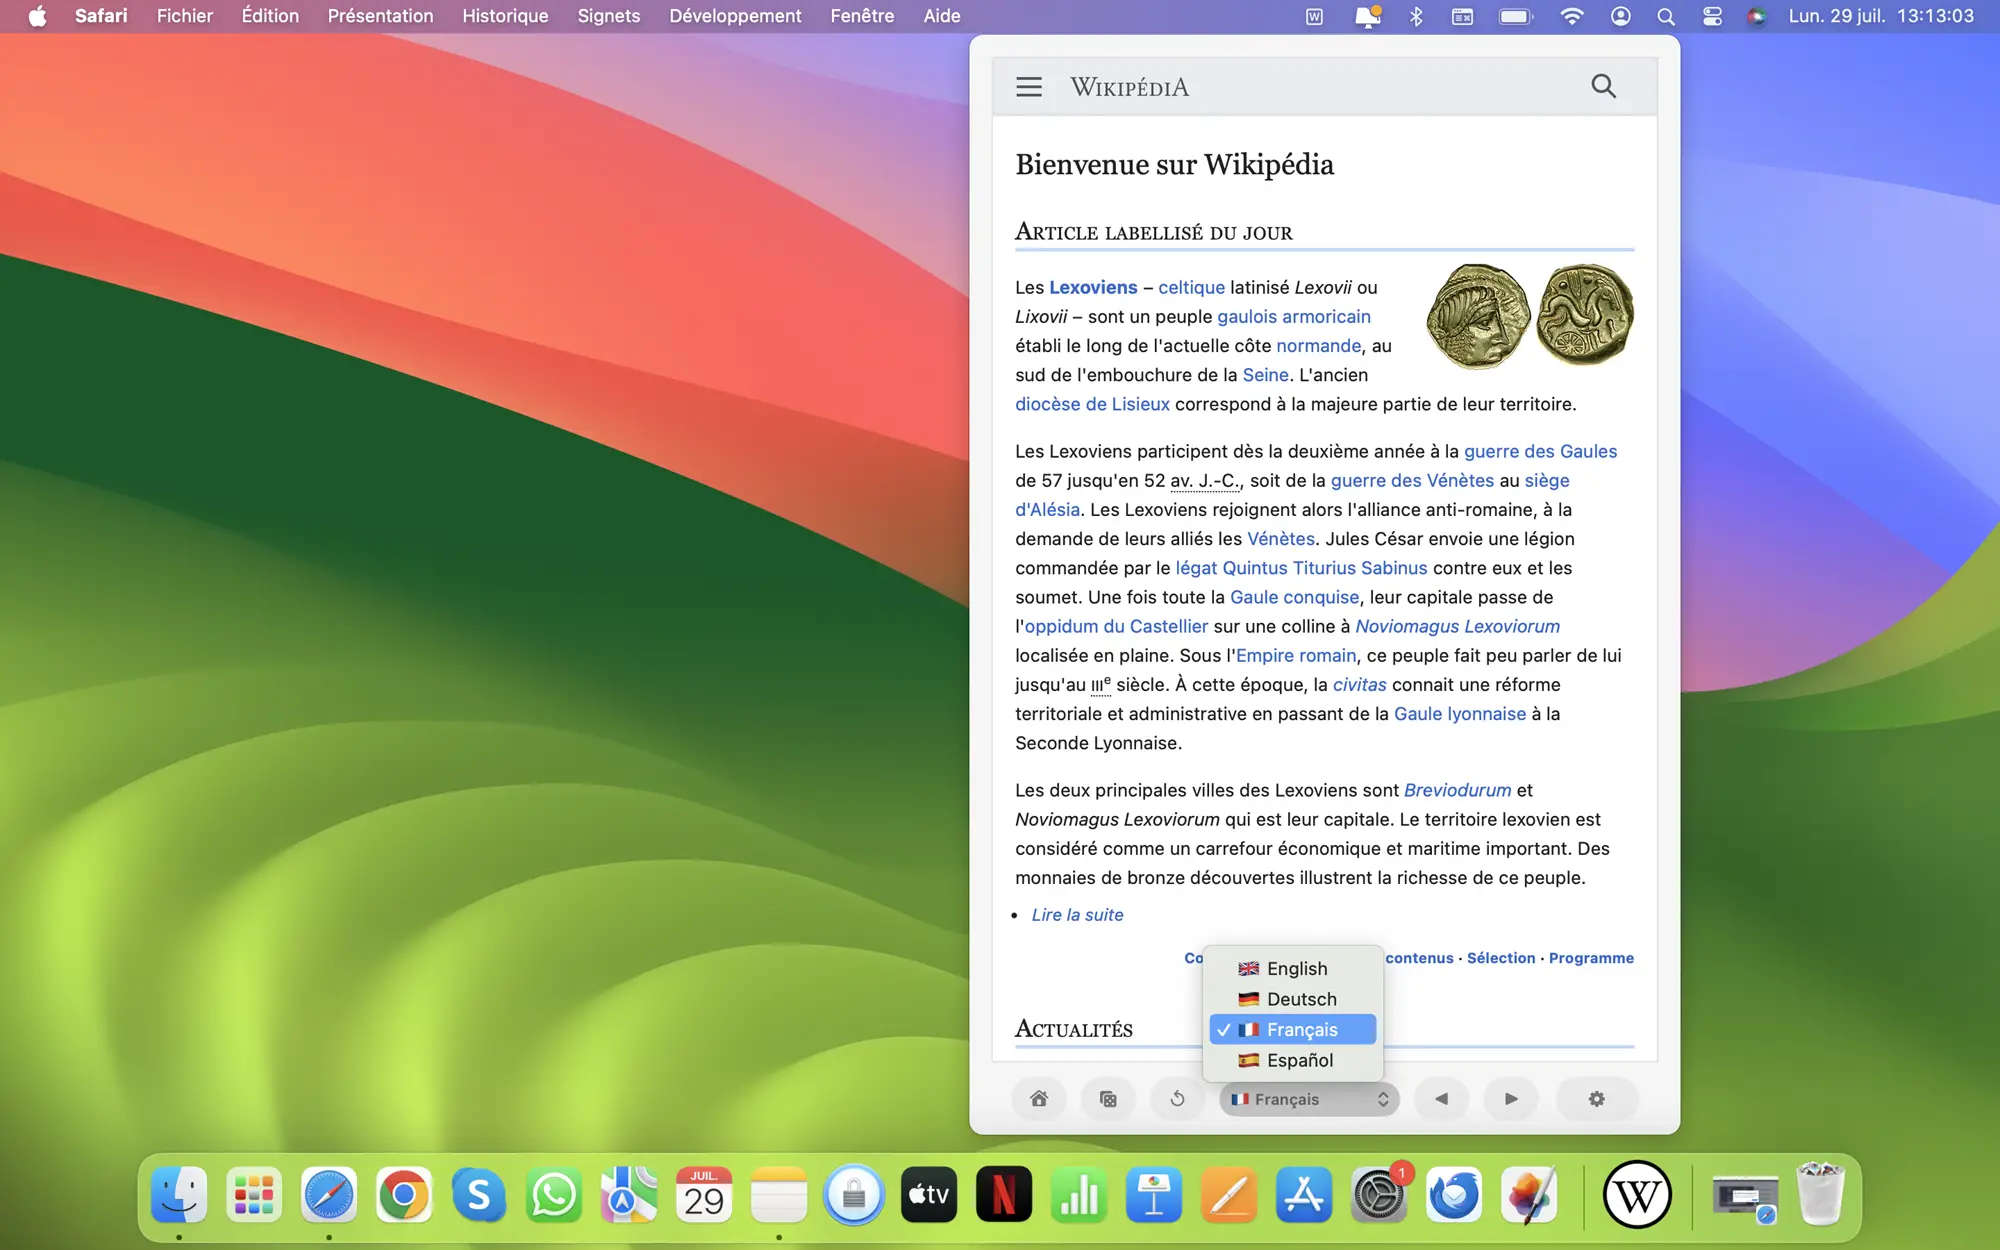Click the 'Gaule lyonnaise' link
The width and height of the screenshot is (2000, 1250).
coord(1460,714)
